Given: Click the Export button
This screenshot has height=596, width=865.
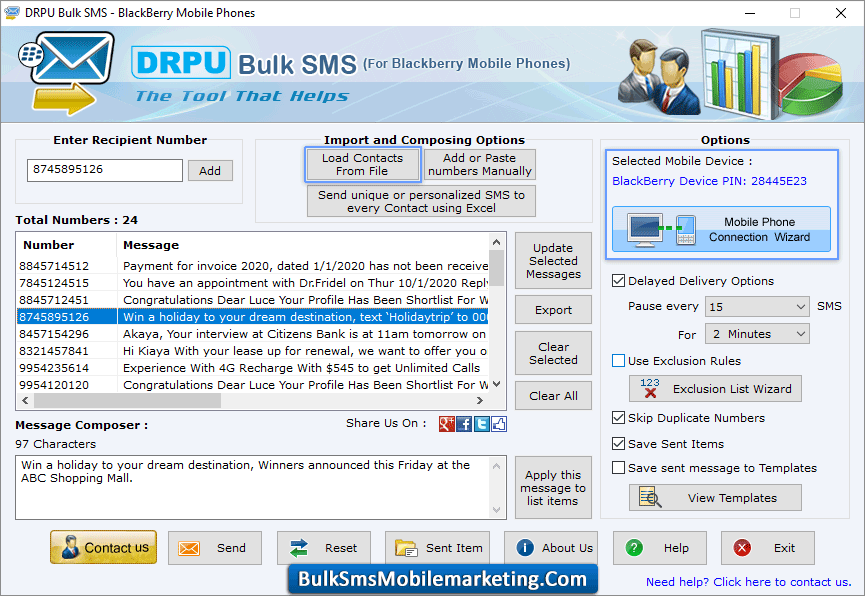Looking at the screenshot, I should [x=553, y=310].
